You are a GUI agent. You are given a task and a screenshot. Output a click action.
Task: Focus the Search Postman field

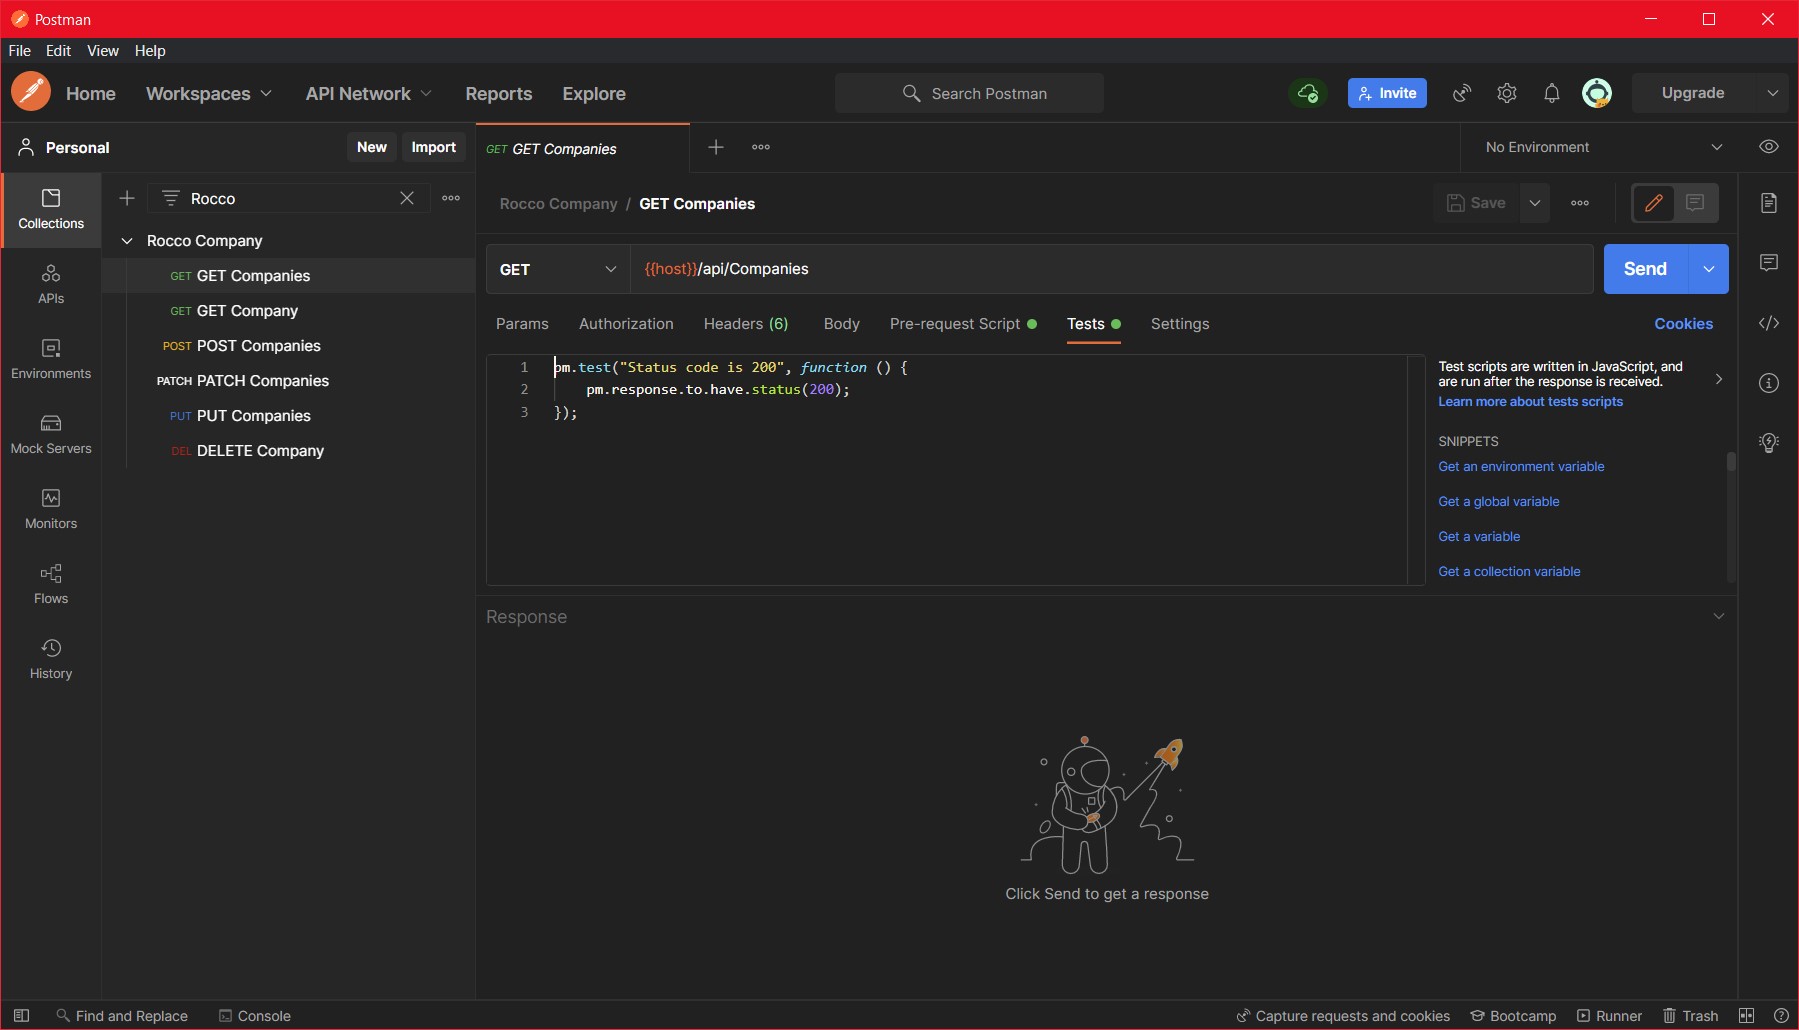coord(970,93)
